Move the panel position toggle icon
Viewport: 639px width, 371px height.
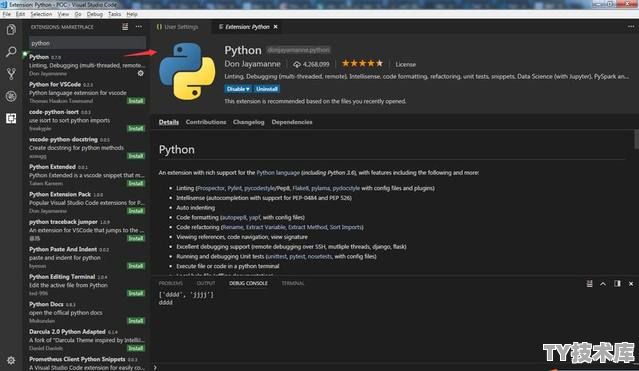[x=617, y=284]
